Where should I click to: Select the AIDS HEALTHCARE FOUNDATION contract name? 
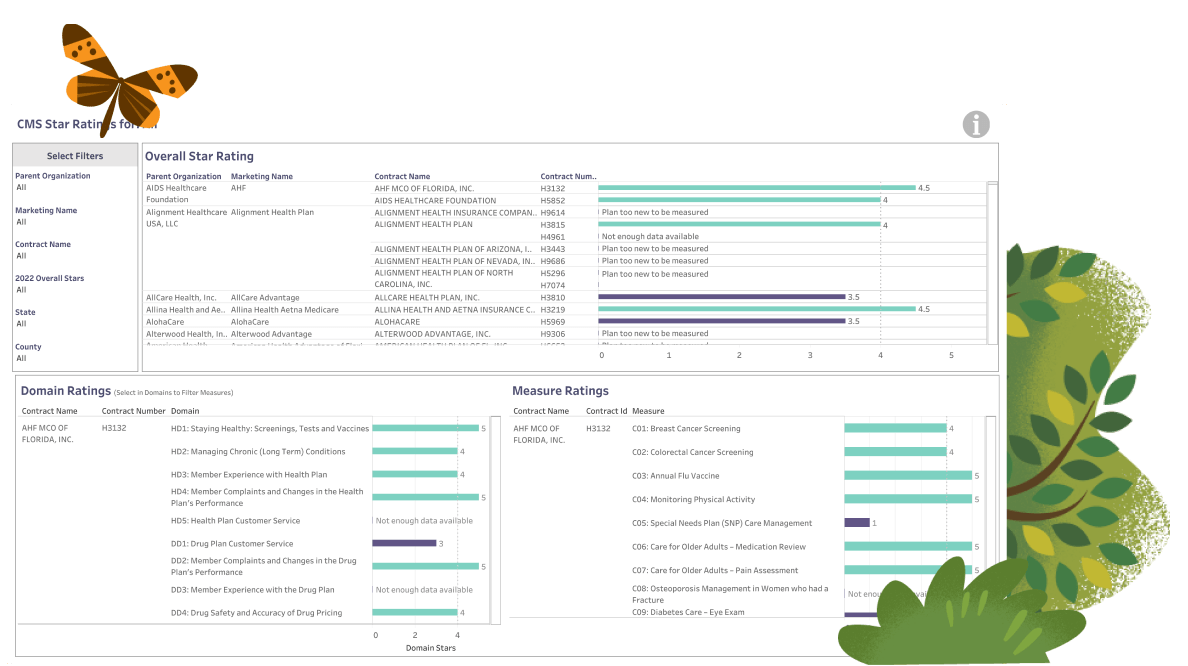point(435,201)
